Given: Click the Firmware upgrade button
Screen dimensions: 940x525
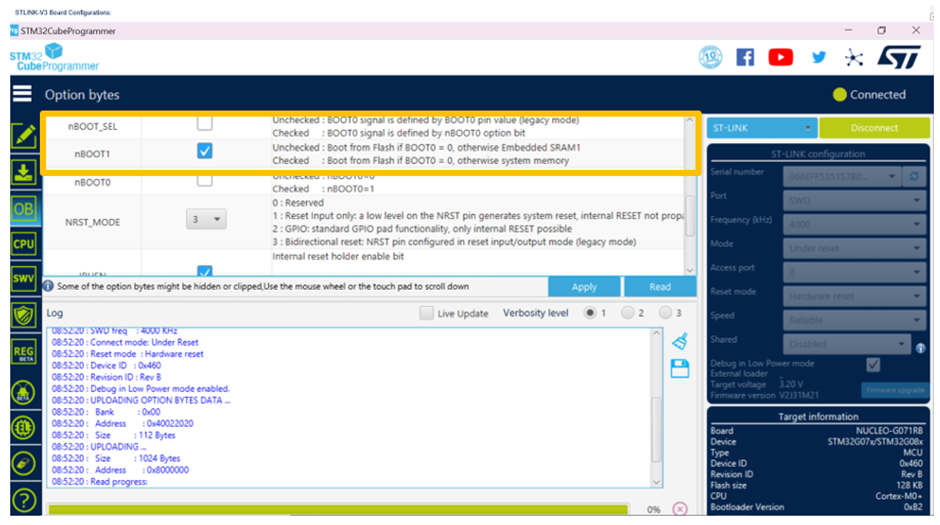Looking at the screenshot, I should click(x=895, y=390).
